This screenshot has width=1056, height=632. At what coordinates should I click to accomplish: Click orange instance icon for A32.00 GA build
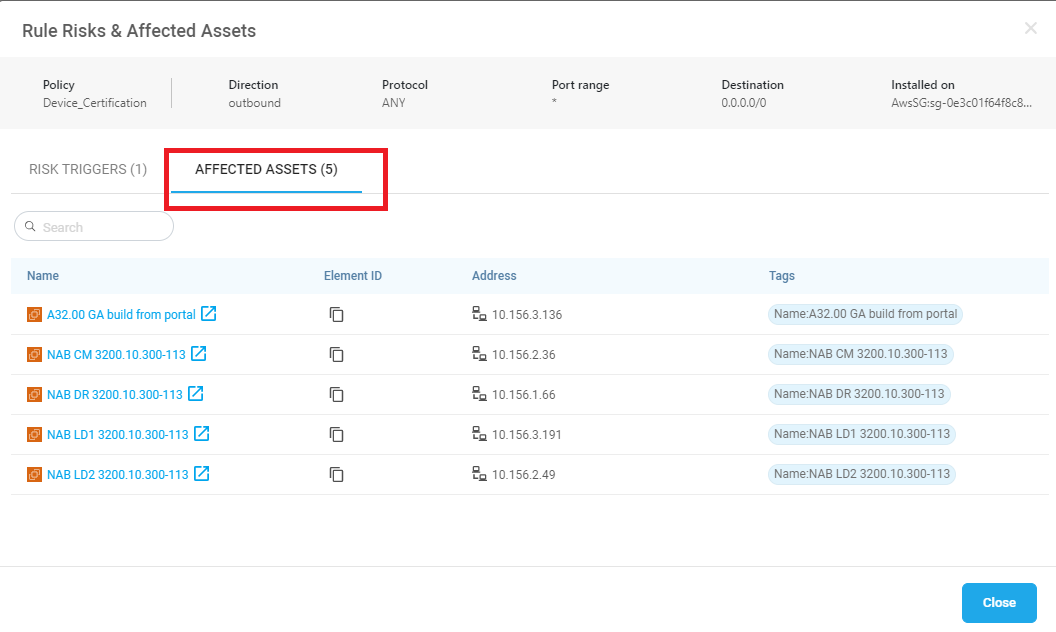point(34,315)
